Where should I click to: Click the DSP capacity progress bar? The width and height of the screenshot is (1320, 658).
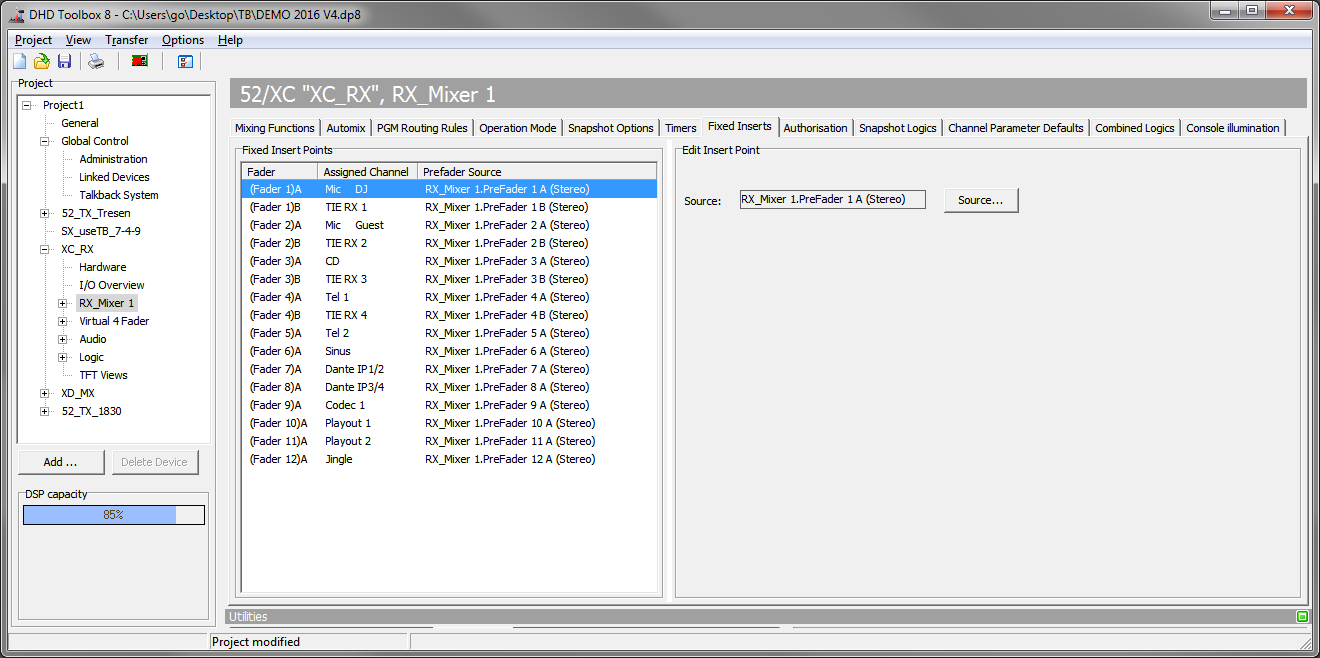click(113, 514)
